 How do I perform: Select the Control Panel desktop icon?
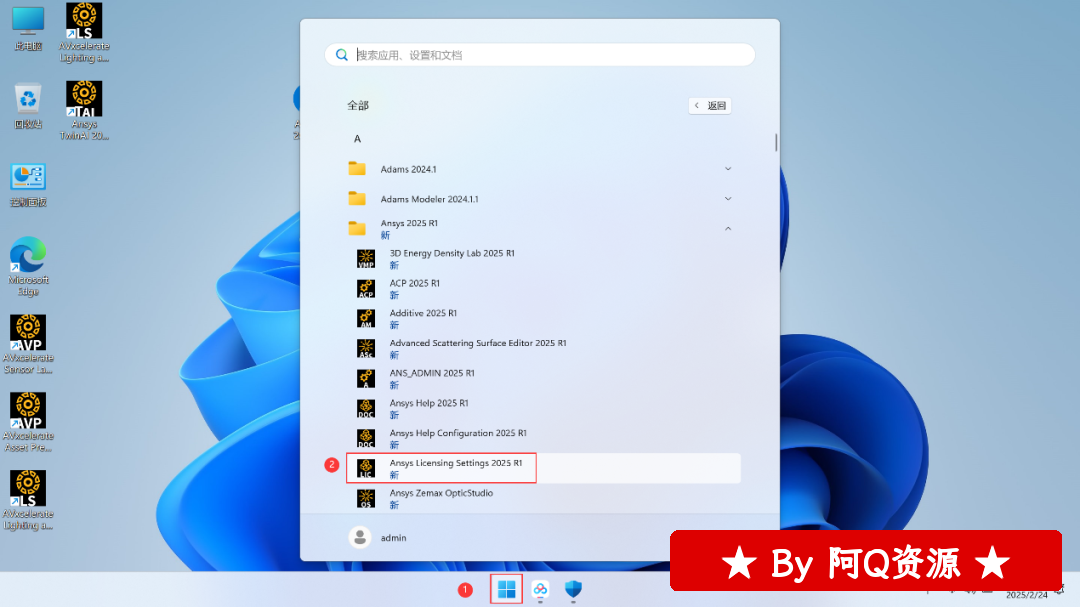point(28,185)
